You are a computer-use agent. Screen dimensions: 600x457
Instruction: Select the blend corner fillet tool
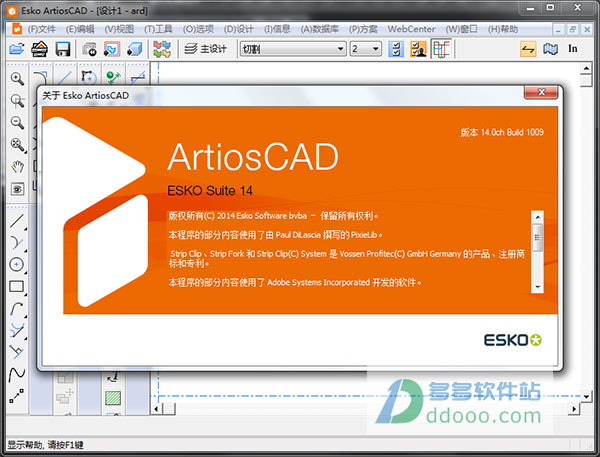click(40, 78)
